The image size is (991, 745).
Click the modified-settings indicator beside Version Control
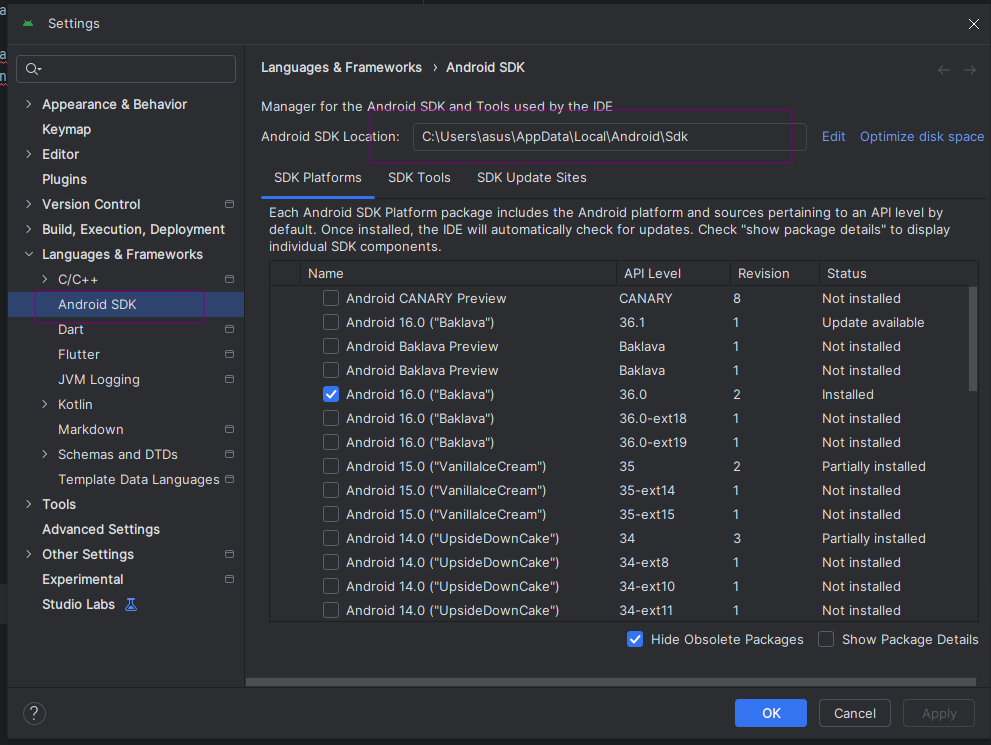coord(228,204)
